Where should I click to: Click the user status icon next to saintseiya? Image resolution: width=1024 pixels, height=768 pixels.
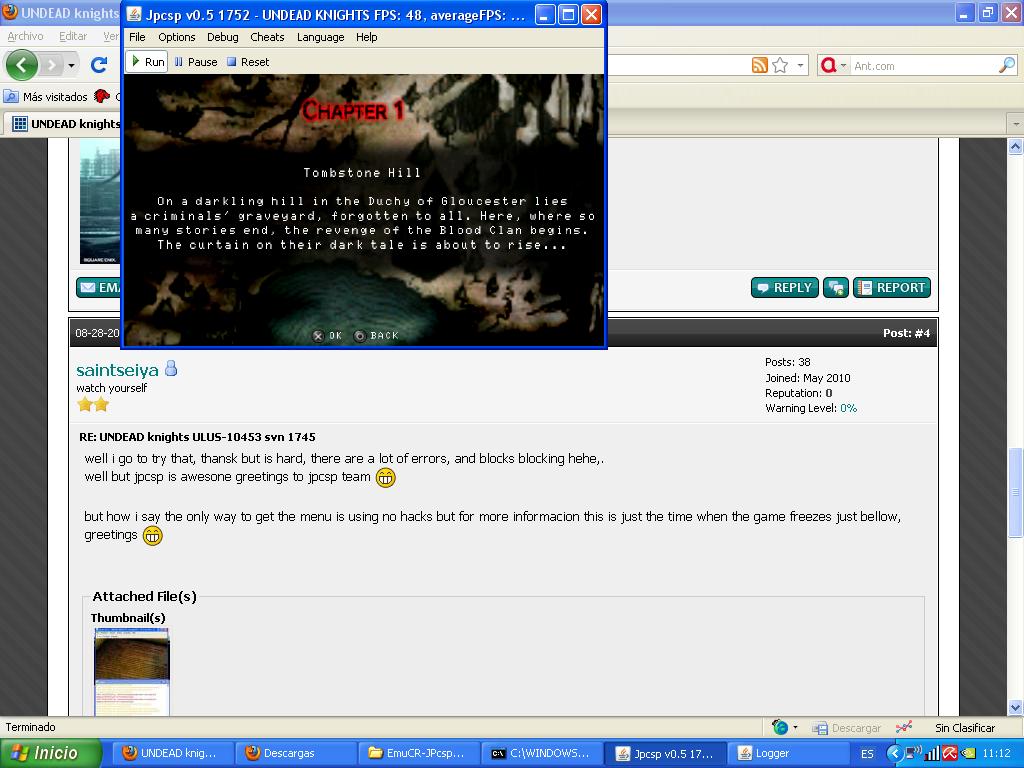pyautogui.click(x=170, y=368)
